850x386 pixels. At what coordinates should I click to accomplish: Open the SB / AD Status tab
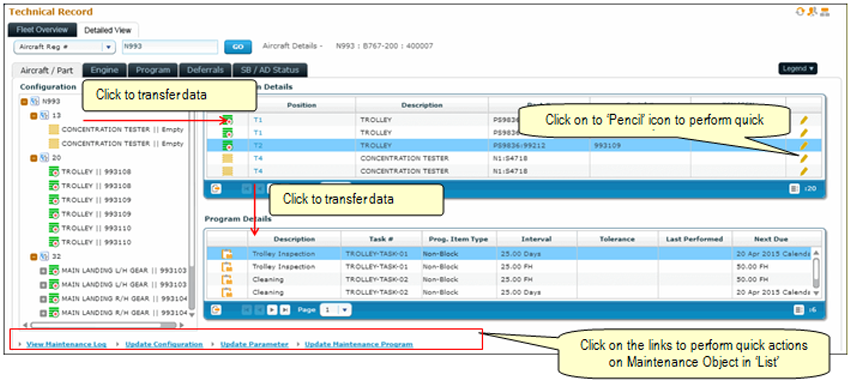[x=269, y=70]
